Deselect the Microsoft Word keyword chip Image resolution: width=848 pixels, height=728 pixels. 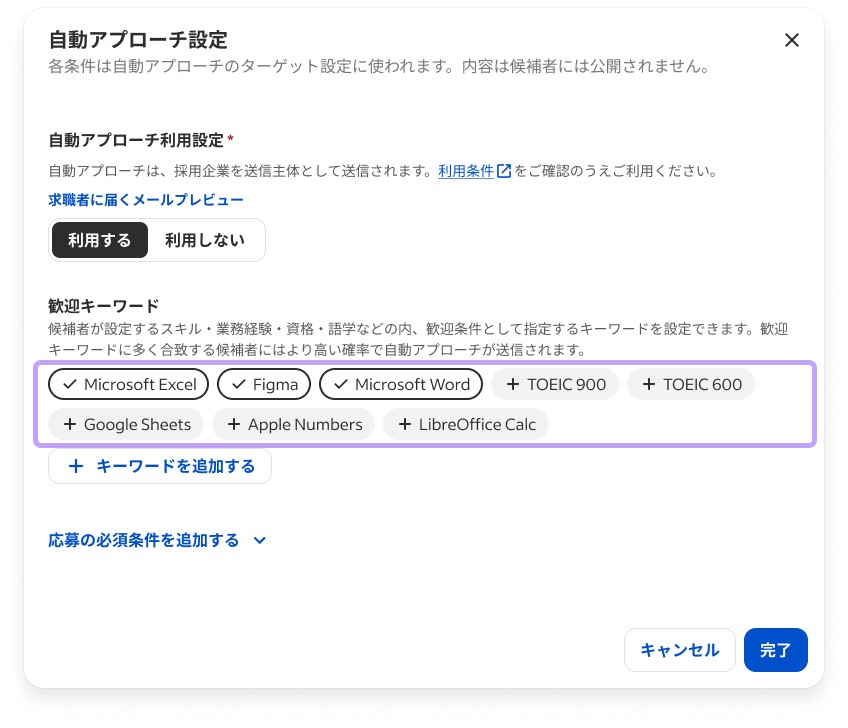tap(401, 384)
